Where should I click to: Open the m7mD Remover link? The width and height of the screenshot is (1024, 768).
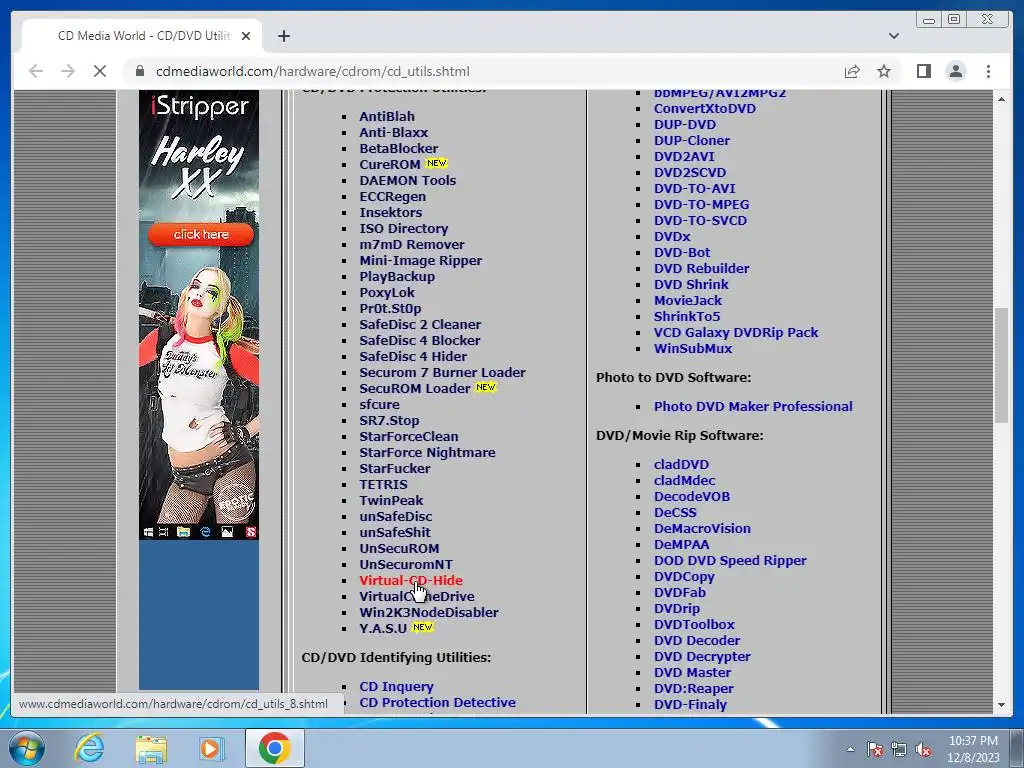point(411,244)
